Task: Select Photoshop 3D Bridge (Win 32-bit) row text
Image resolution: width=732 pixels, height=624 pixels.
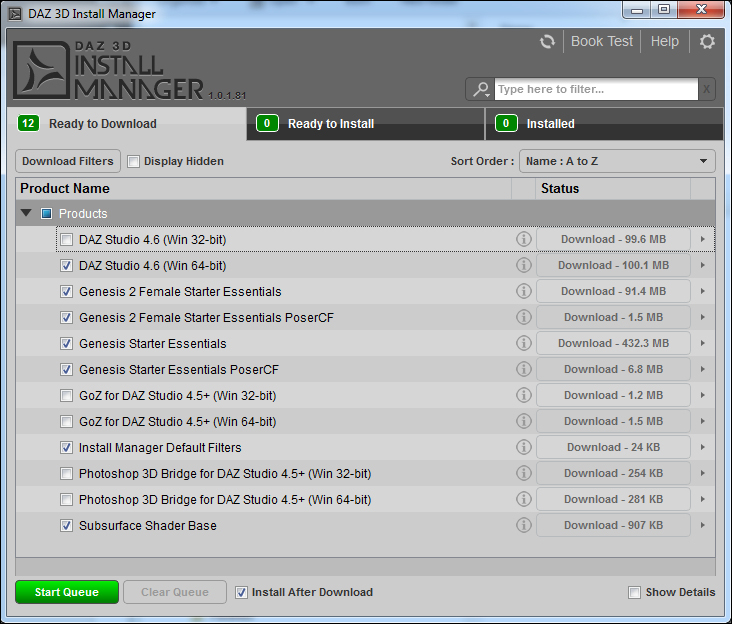Action: pyautogui.click(x=225, y=474)
